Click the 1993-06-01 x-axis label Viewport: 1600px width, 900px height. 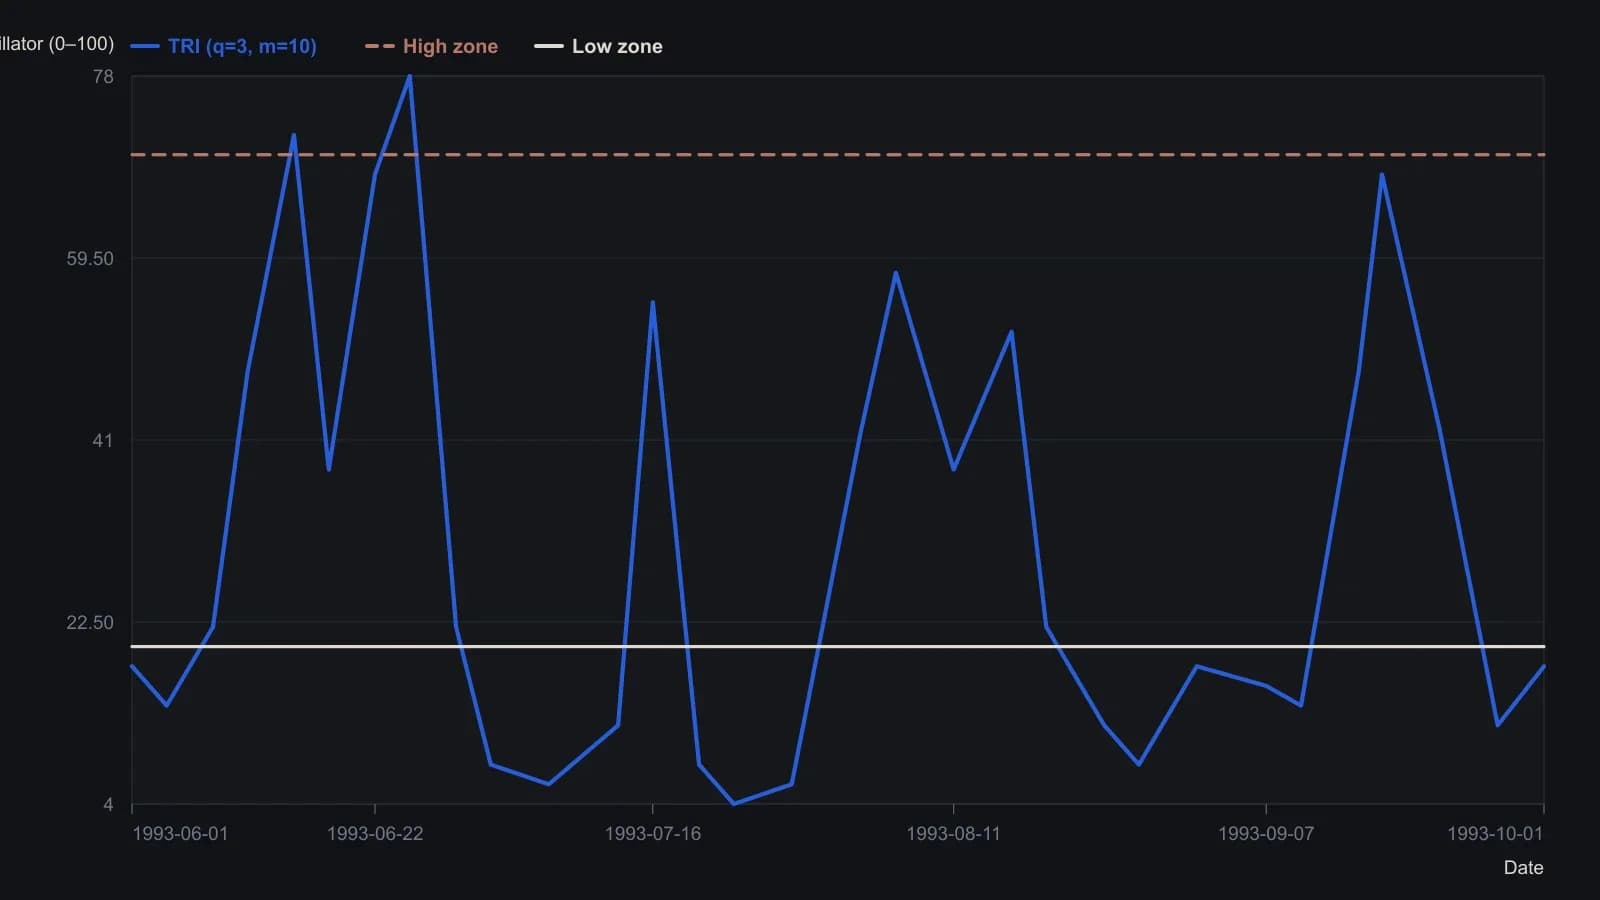(x=180, y=833)
